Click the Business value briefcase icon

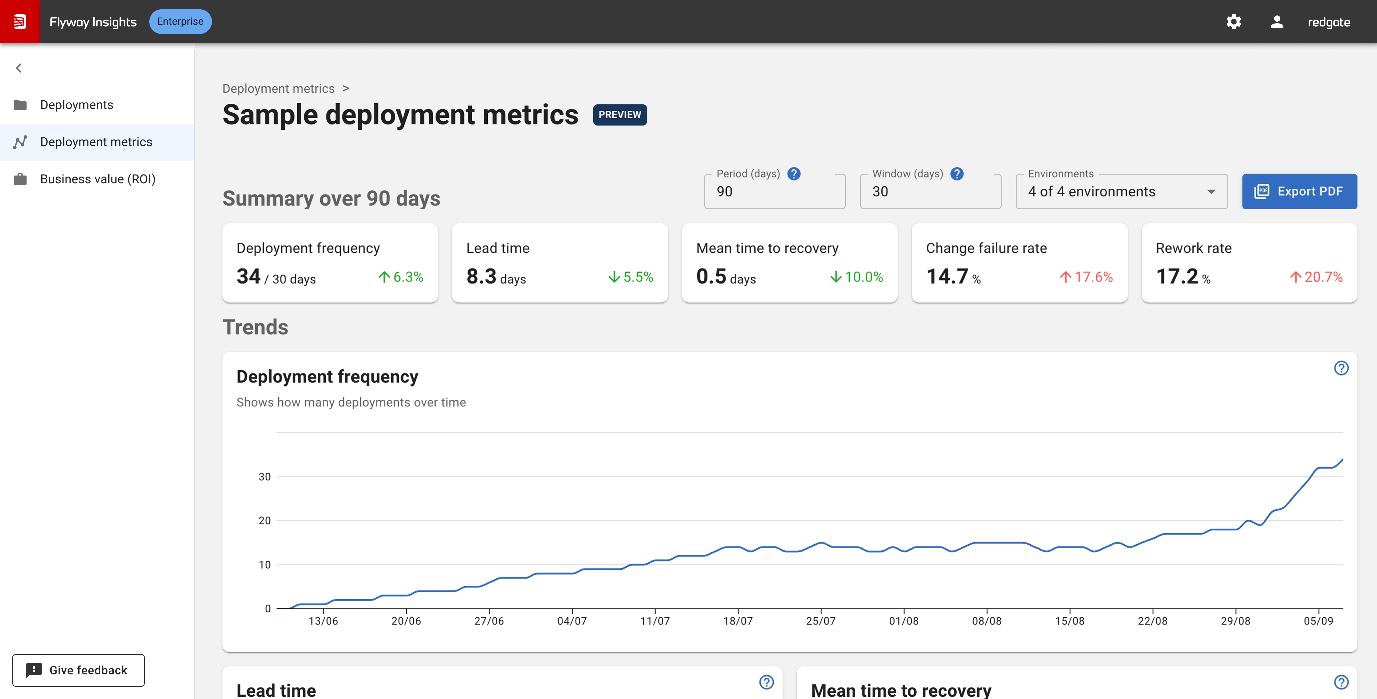click(20, 179)
